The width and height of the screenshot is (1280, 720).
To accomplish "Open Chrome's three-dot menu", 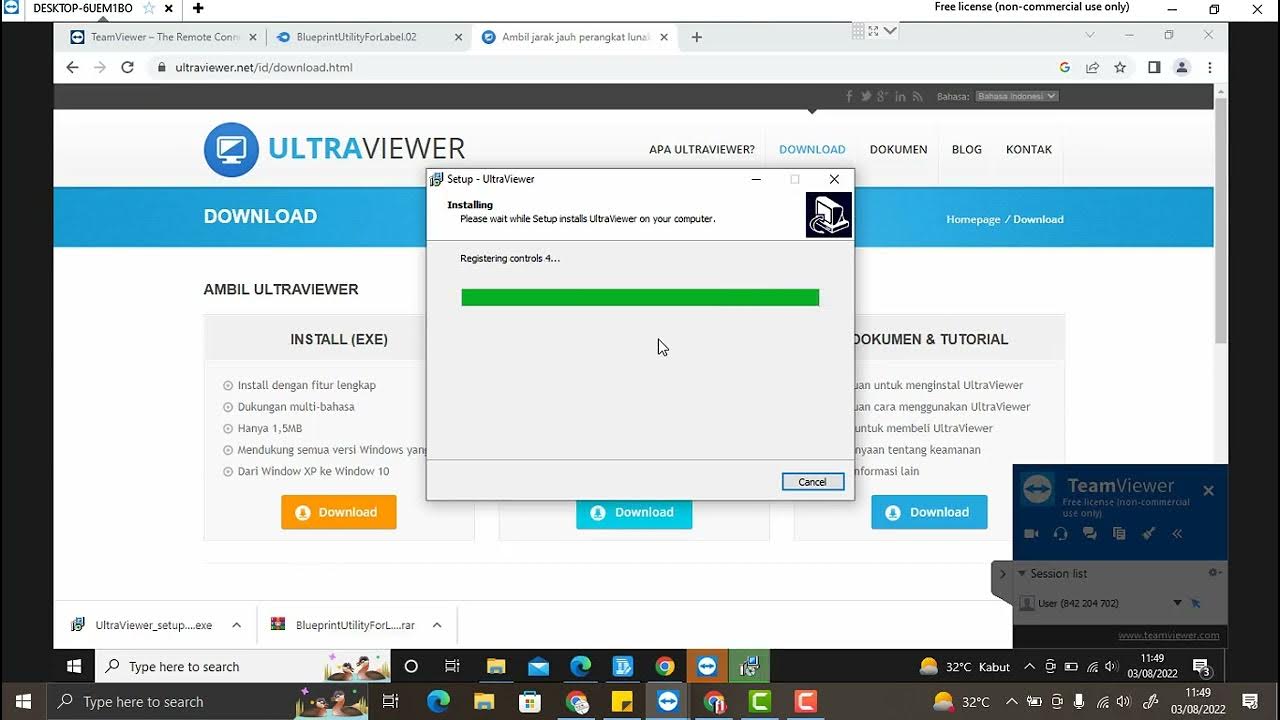I will click(1210, 67).
